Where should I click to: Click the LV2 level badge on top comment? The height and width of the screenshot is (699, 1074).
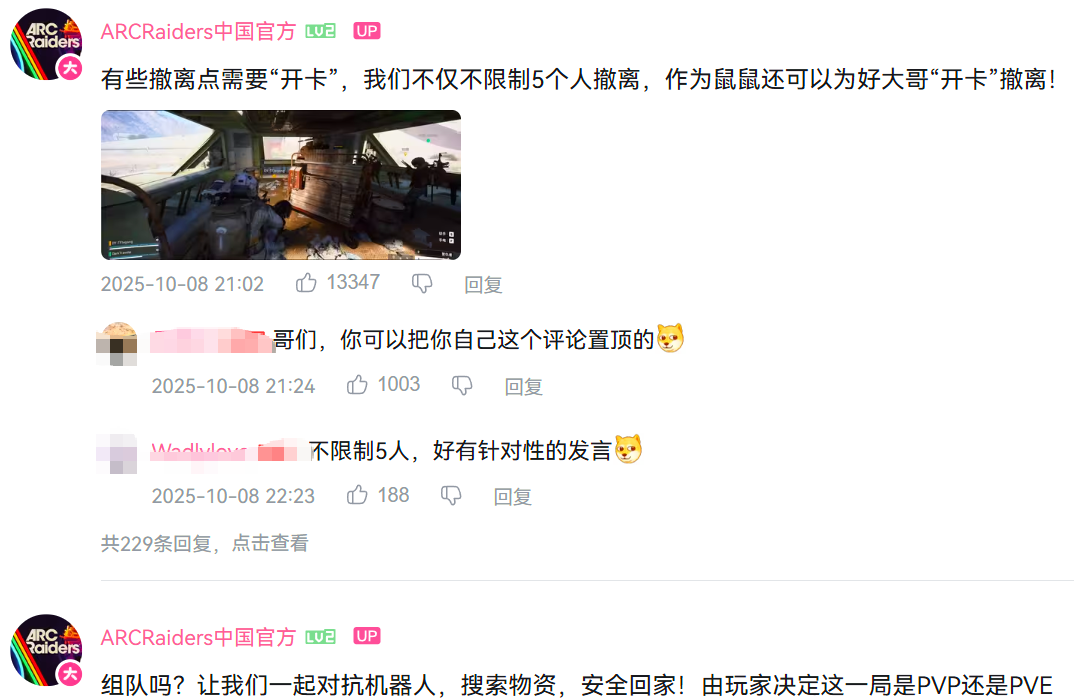(320, 31)
